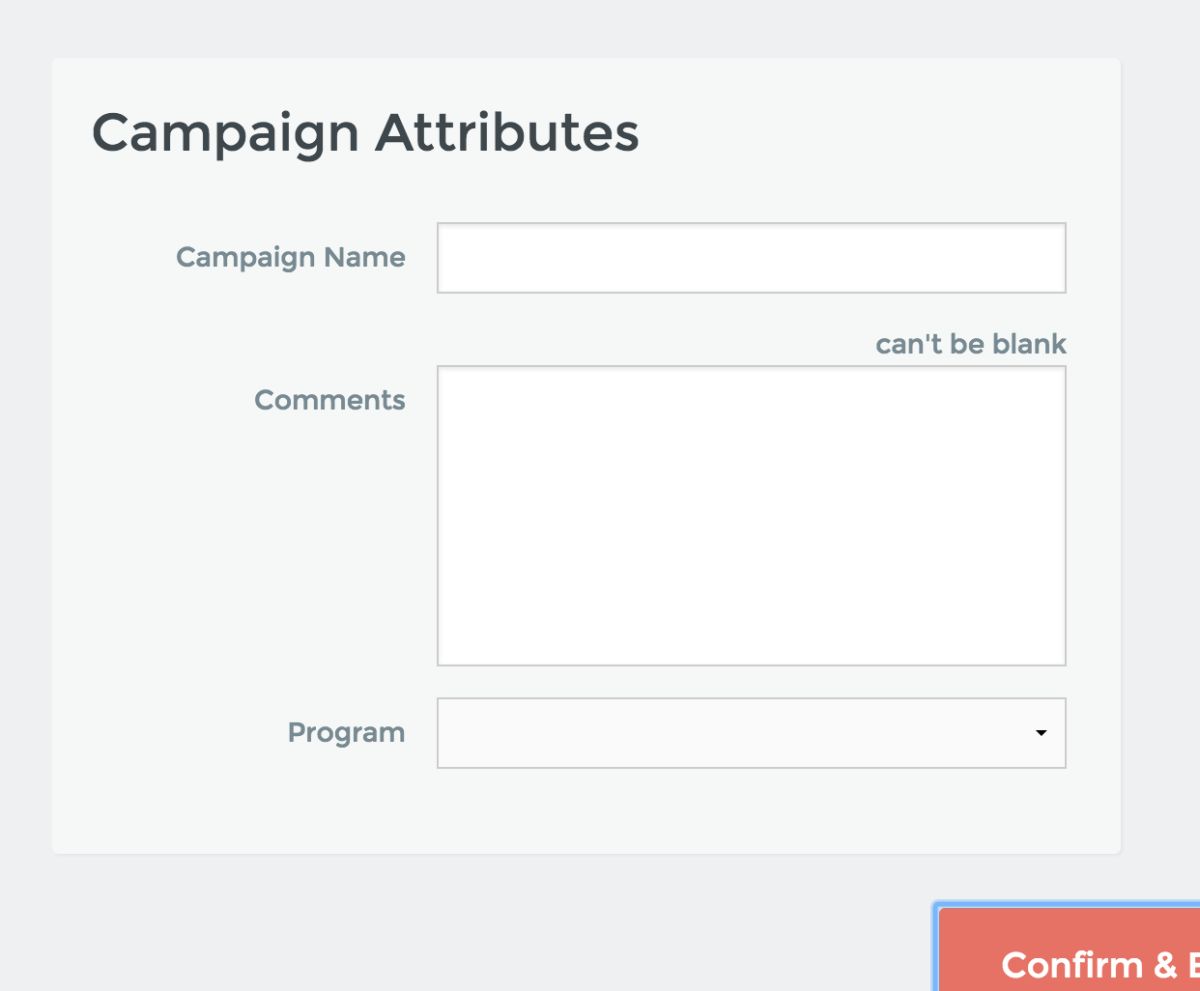
Task: Click the "can't be blank" error message
Action: [970, 344]
